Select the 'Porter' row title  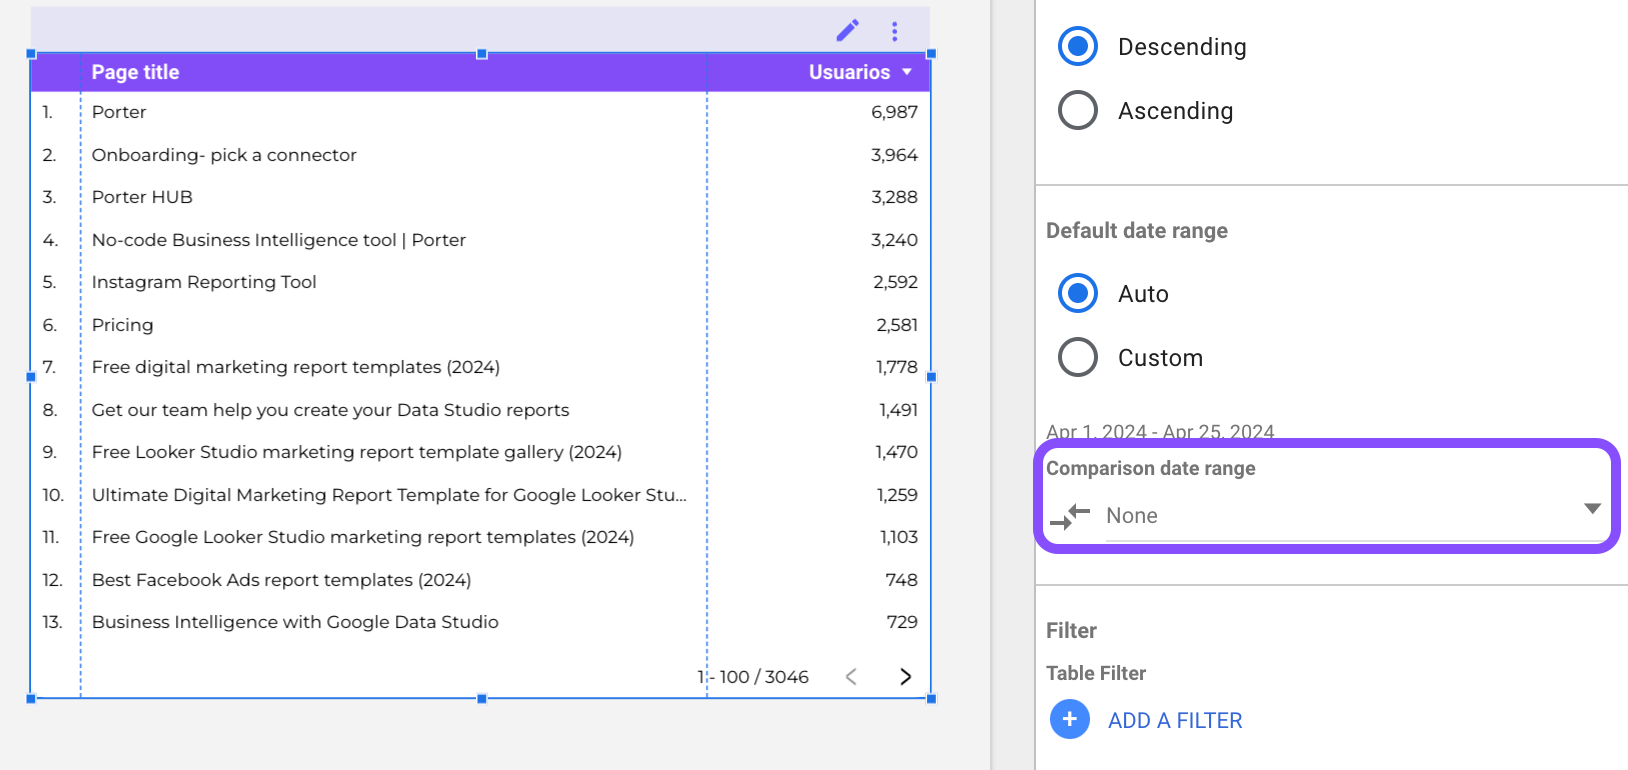[119, 112]
